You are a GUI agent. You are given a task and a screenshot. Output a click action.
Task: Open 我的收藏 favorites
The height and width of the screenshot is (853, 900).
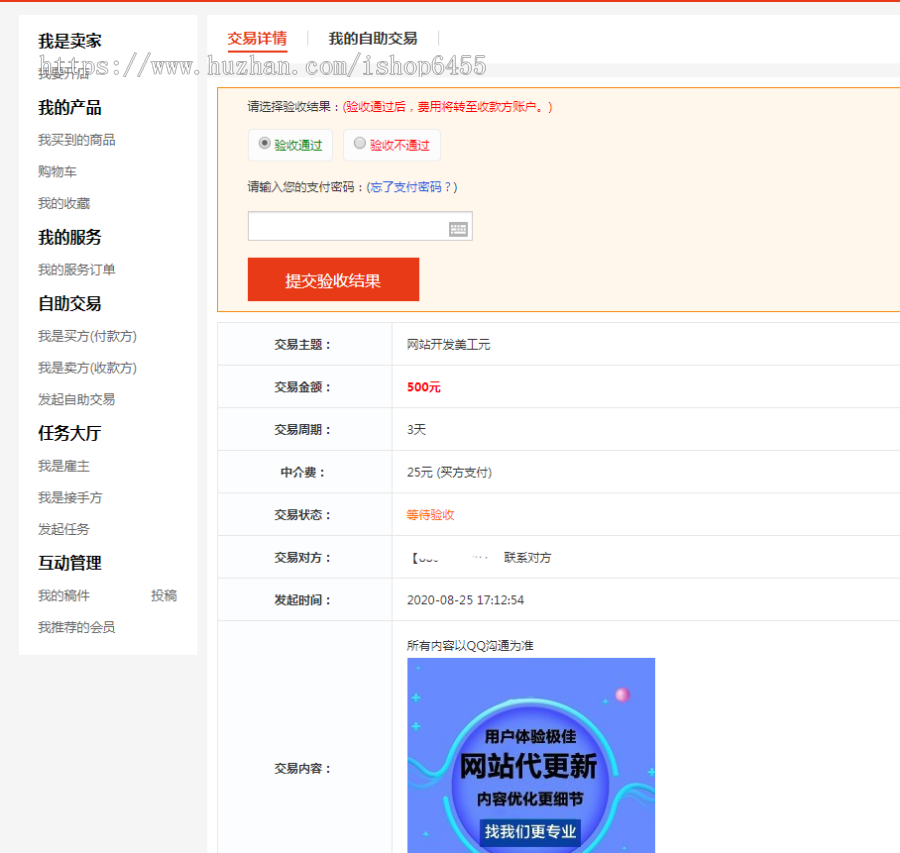tap(63, 203)
